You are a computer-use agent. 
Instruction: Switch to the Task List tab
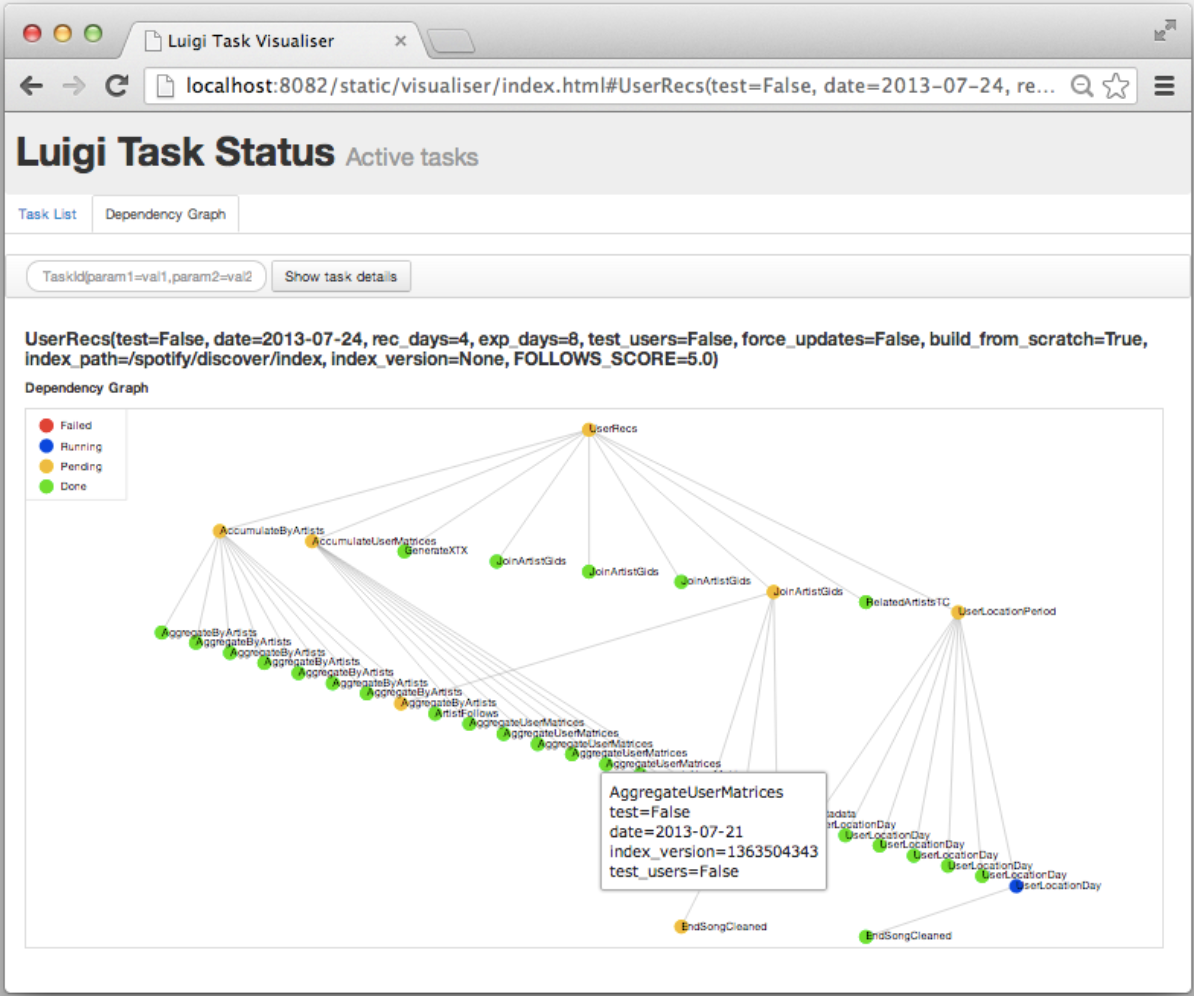point(47,214)
